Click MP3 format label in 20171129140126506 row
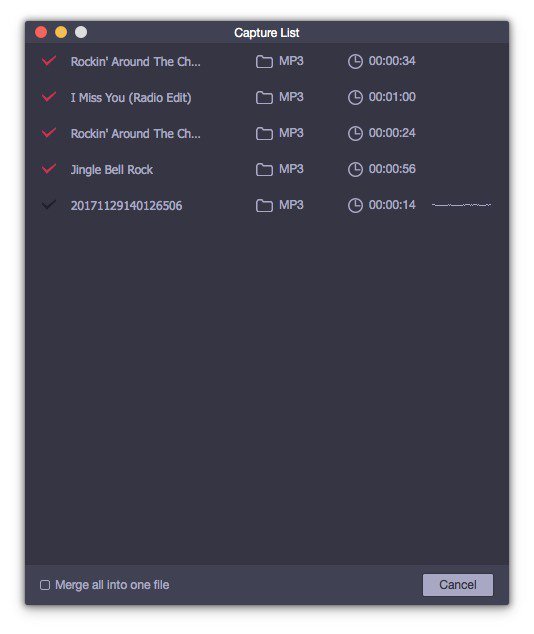534x634 pixels. [x=291, y=205]
